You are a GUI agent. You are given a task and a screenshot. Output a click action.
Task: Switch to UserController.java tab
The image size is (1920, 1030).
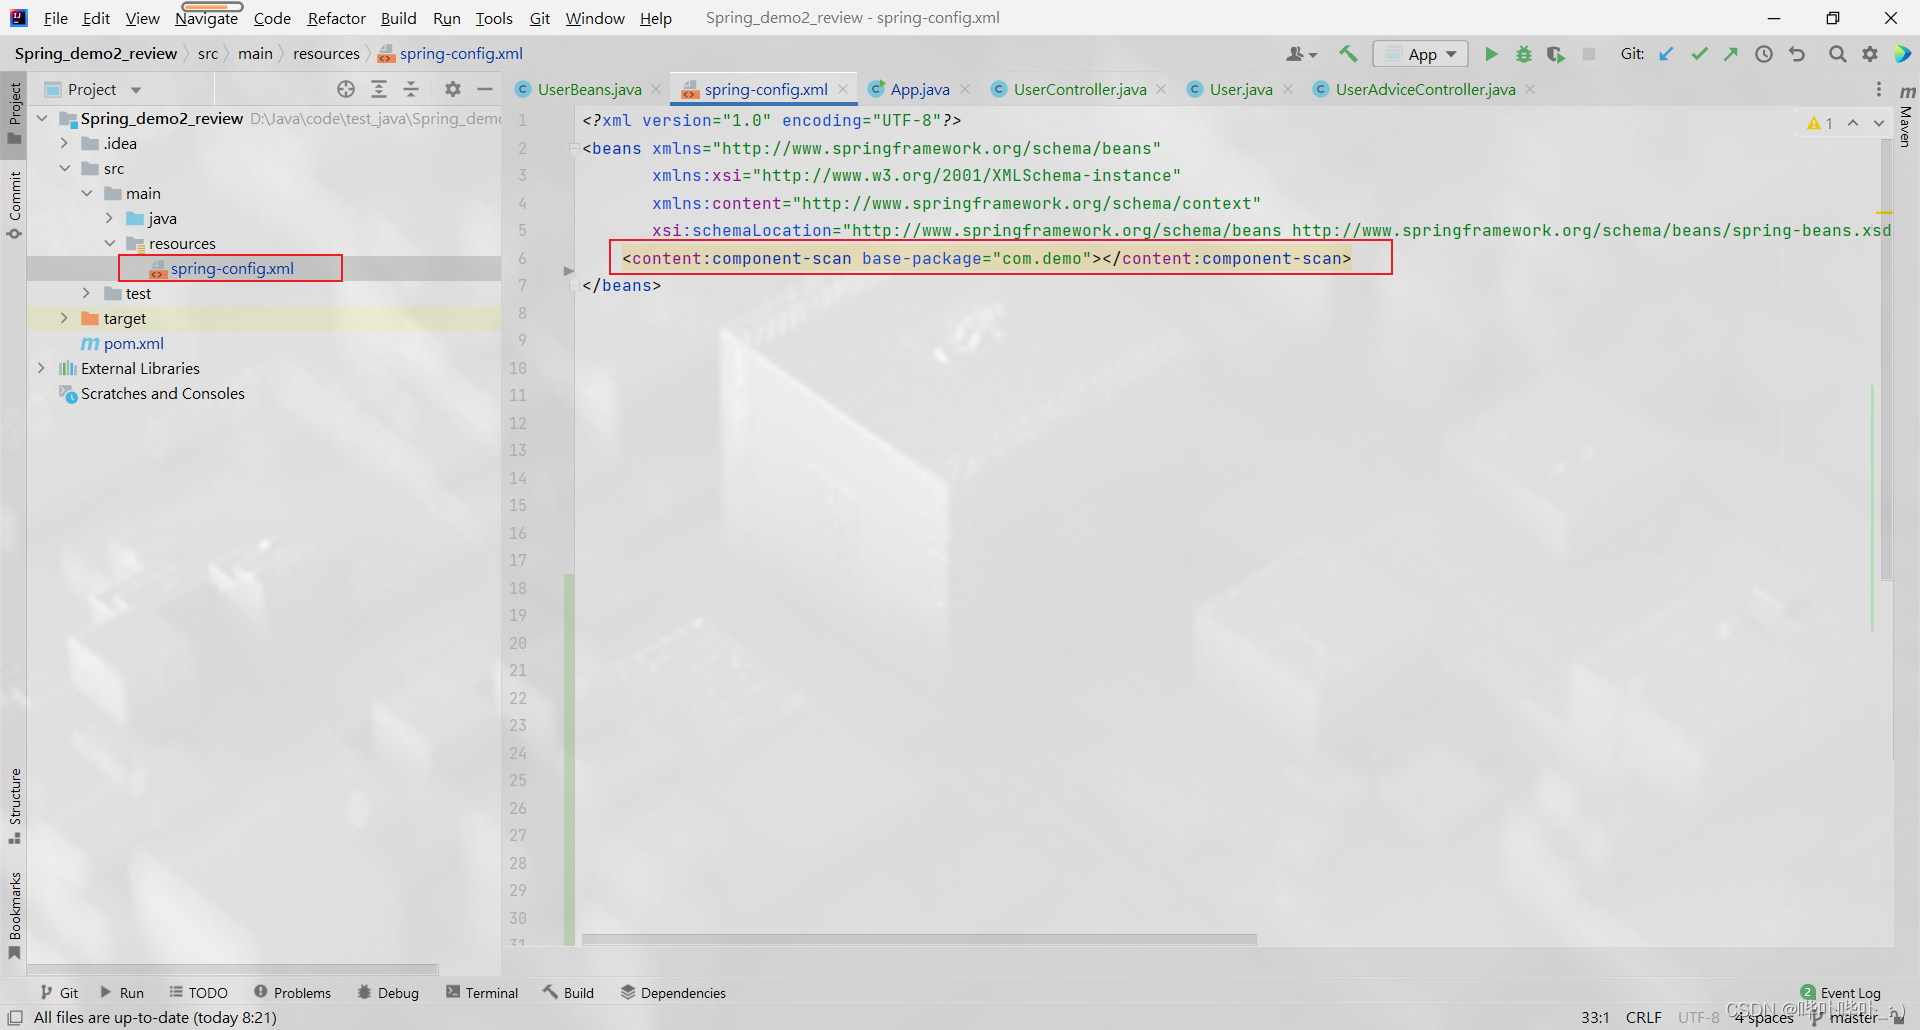[1079, 89]
